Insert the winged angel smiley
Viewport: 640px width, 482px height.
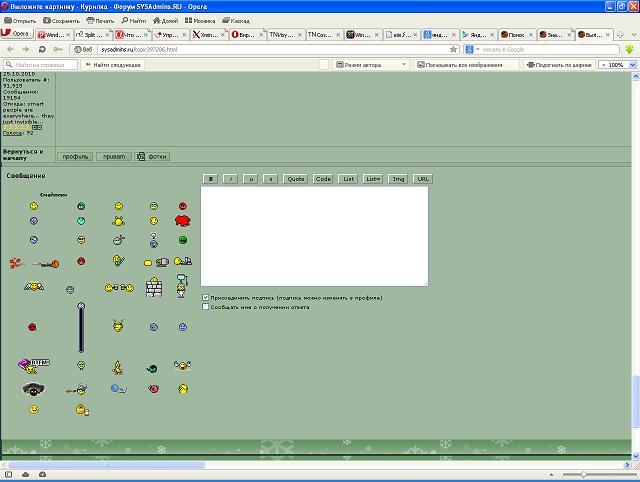(34, 287)
